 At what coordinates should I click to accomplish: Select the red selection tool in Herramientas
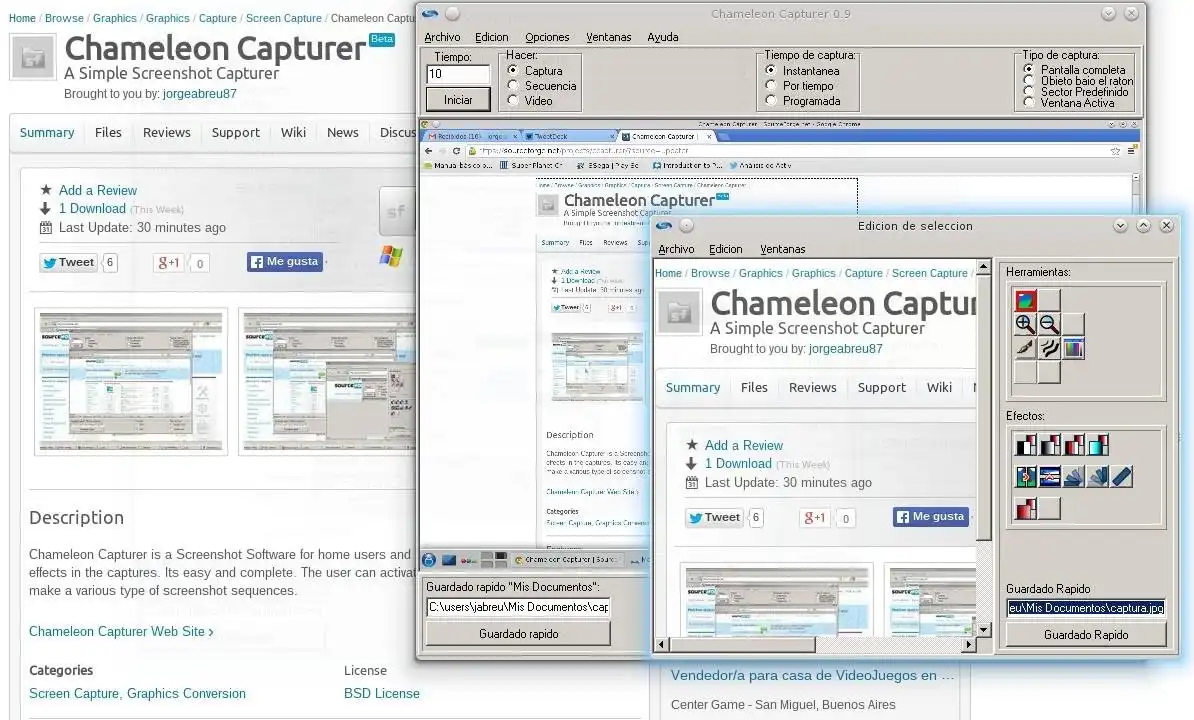click(1025, 300)
